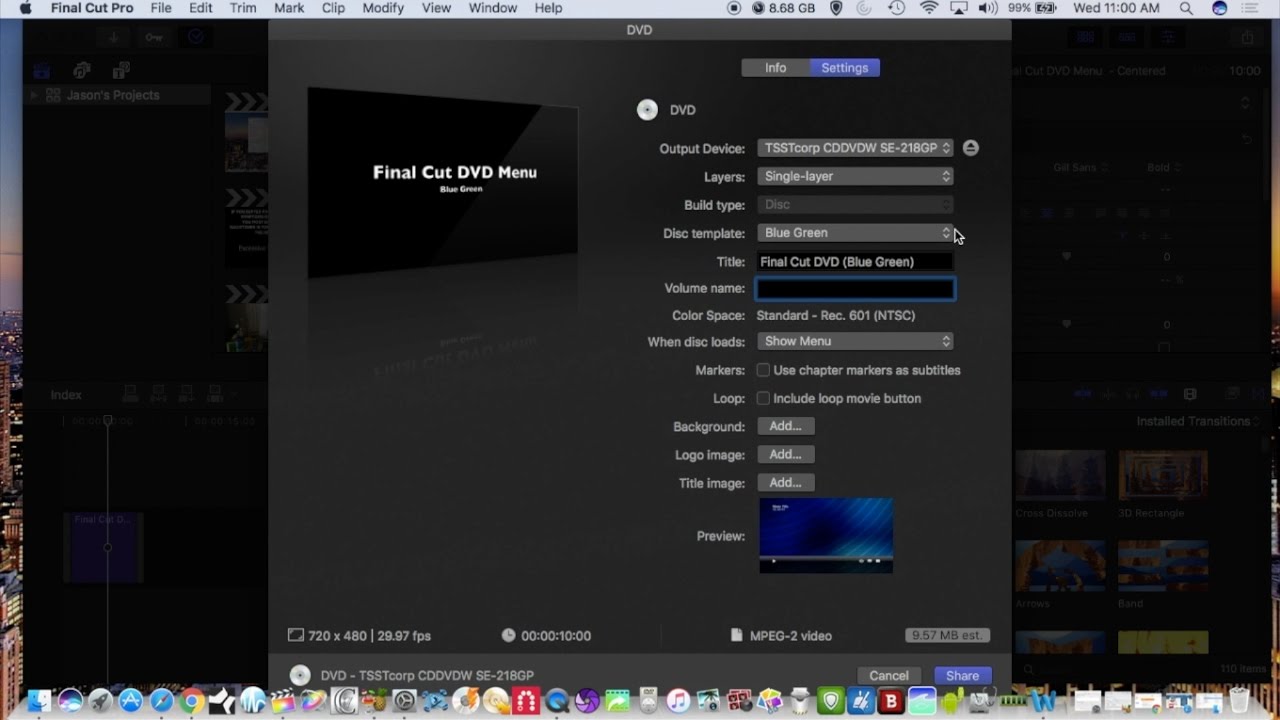Open the Layers dropdown showing Single-layer
Viewport: 1280px width, 720px height.
tap(855, 176)
